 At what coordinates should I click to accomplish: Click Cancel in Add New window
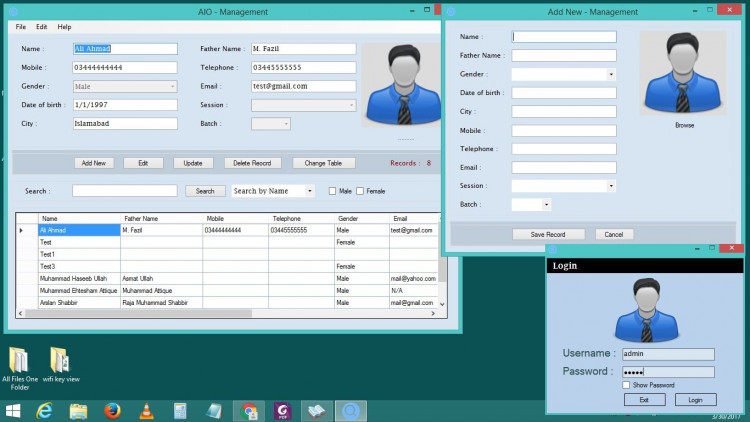614,234
